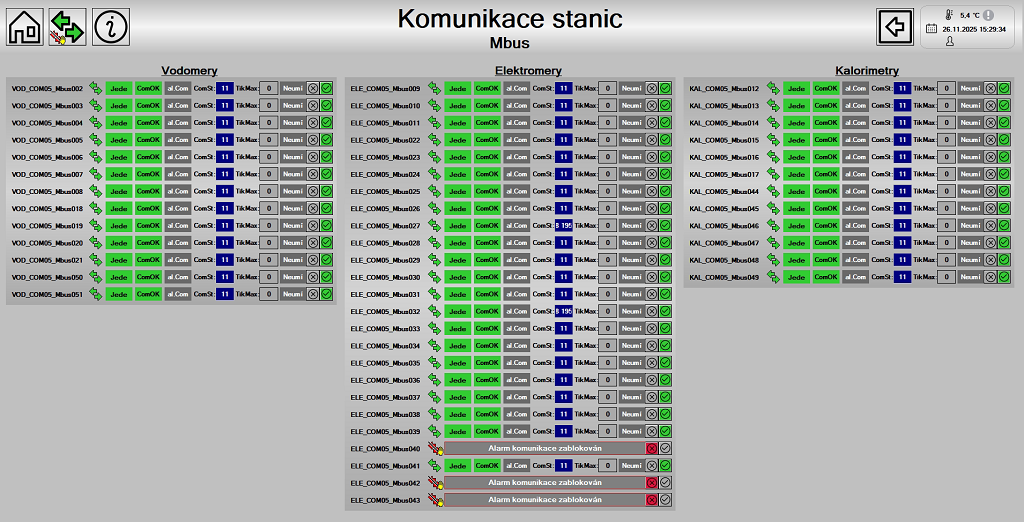Click the 5.4 °C temperature reading
Screen dimensions: 1024x522
click(970, 15)
